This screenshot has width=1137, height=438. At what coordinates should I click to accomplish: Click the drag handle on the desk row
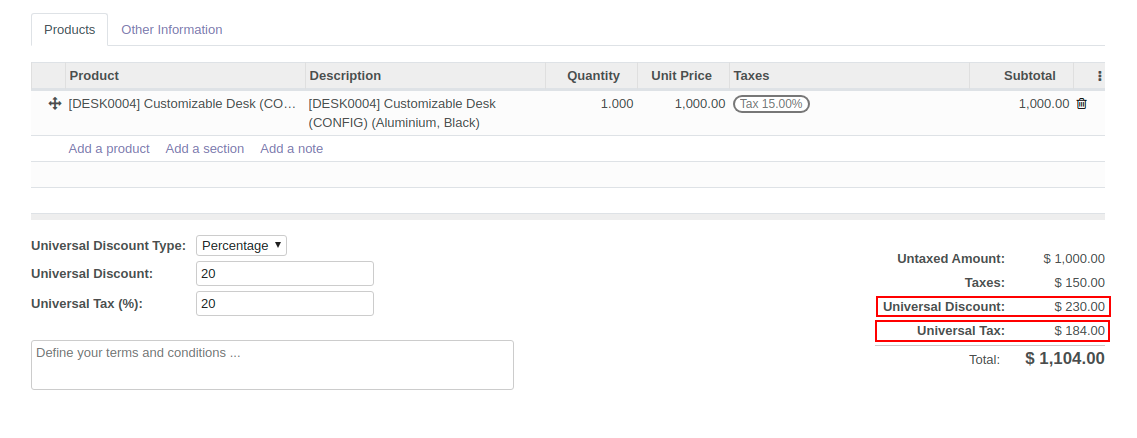[x=54, y=104]
